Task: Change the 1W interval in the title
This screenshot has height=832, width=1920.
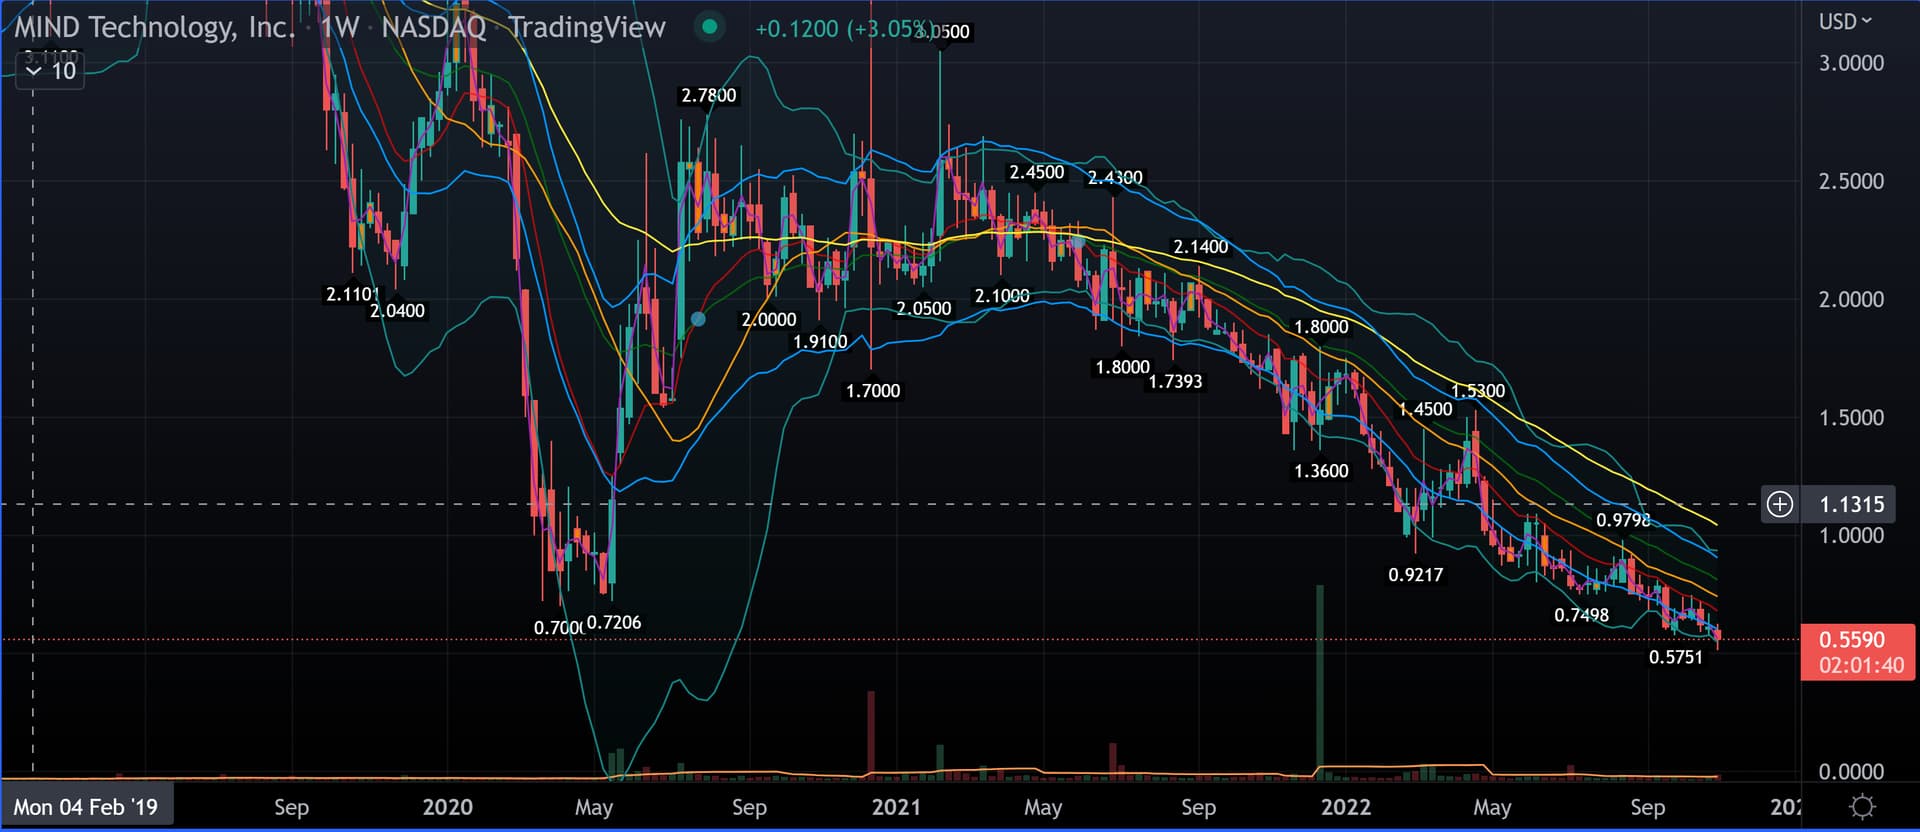Action: [339, 27]
